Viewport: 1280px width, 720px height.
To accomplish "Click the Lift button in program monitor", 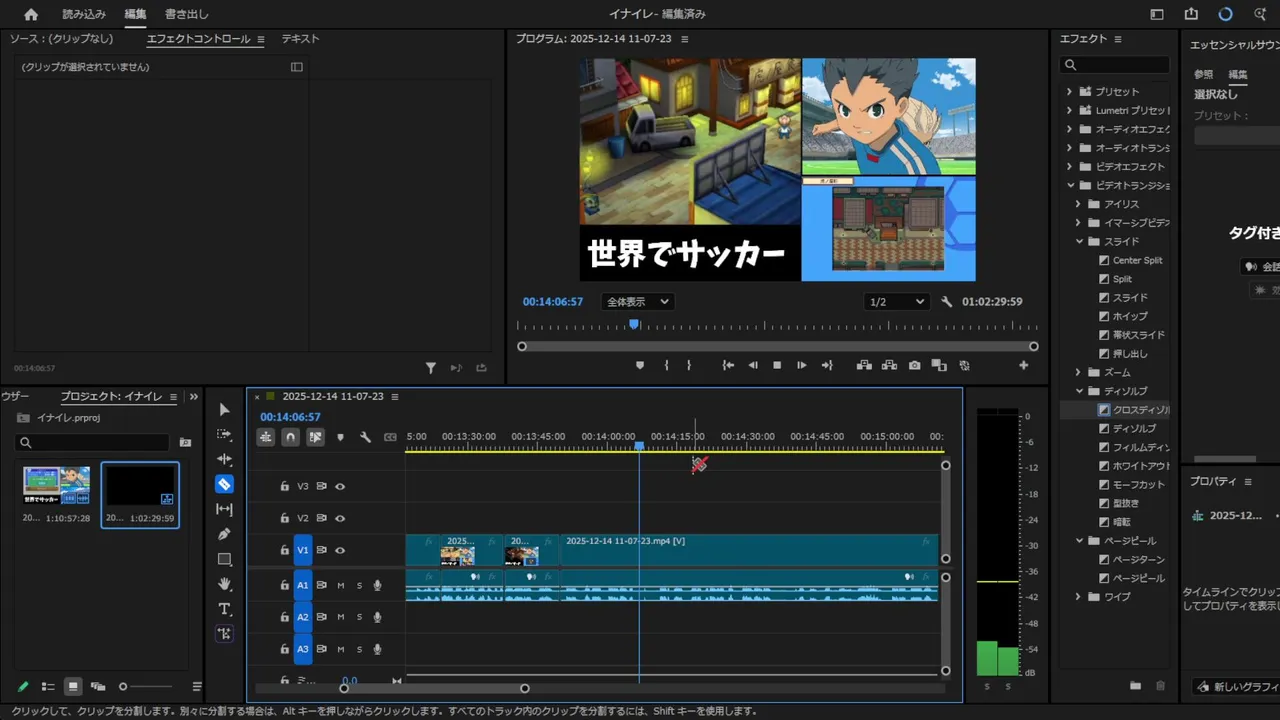I will coord(863,366).
